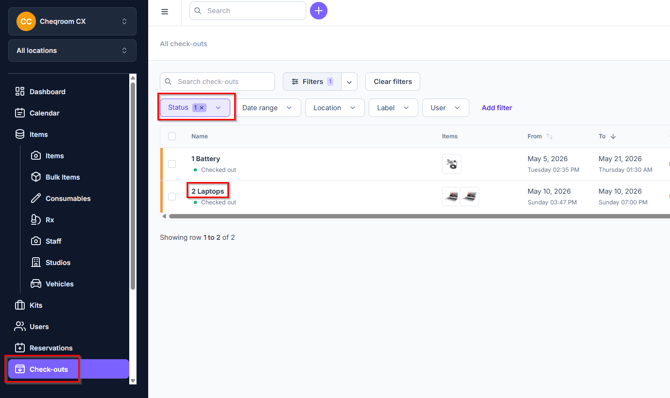Open the Location filter dropdown
The height and width of the screenshot is (398, 670).
pos(335,108)
